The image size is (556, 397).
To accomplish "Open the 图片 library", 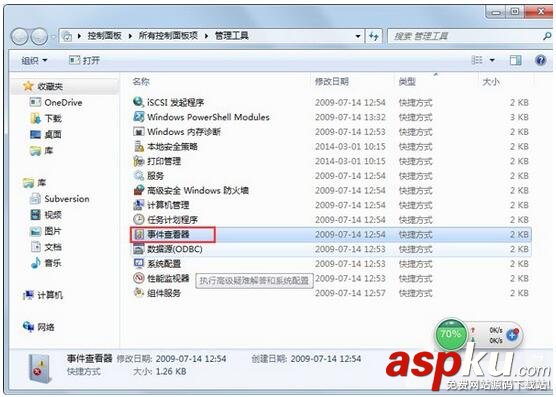I will click(x=46, y=231).
